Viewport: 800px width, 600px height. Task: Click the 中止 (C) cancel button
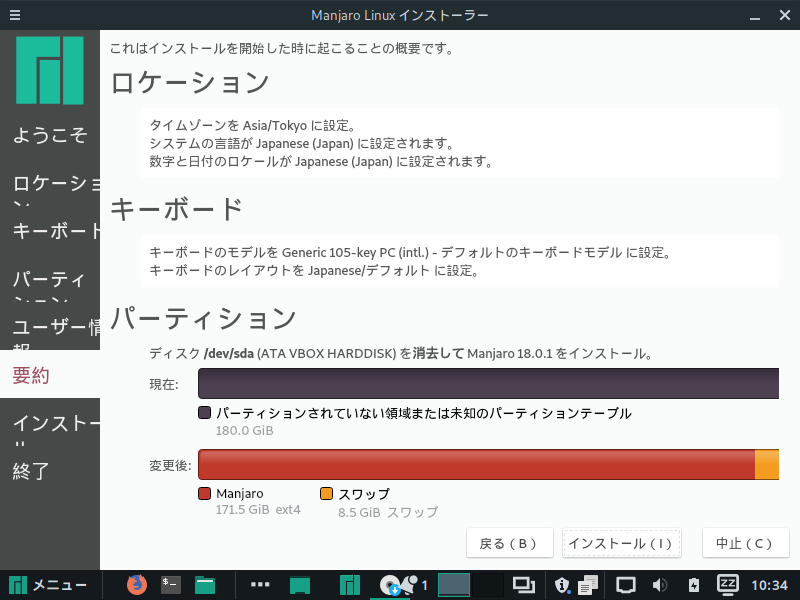[745, 543]
